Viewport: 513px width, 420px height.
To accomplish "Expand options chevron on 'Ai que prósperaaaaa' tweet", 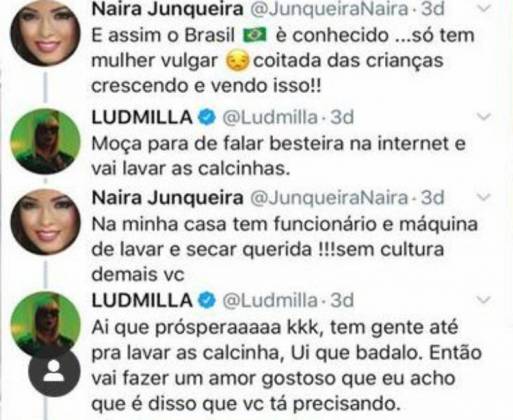I will point(483,300).
